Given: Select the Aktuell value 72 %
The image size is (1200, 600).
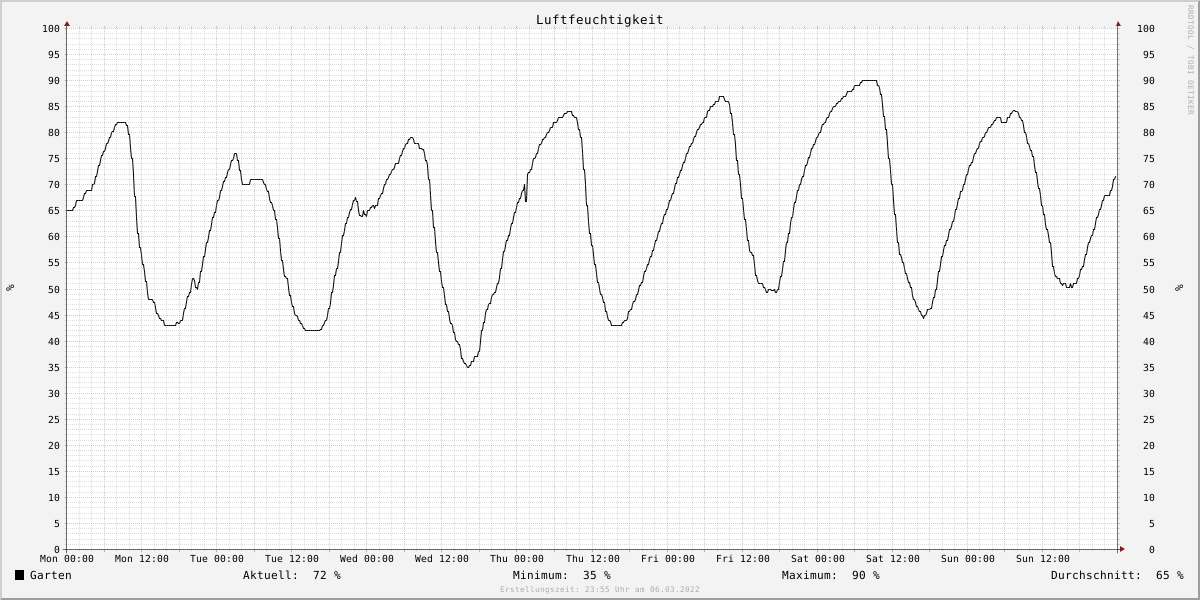Looking at the screenshot, I should [327, 575].
